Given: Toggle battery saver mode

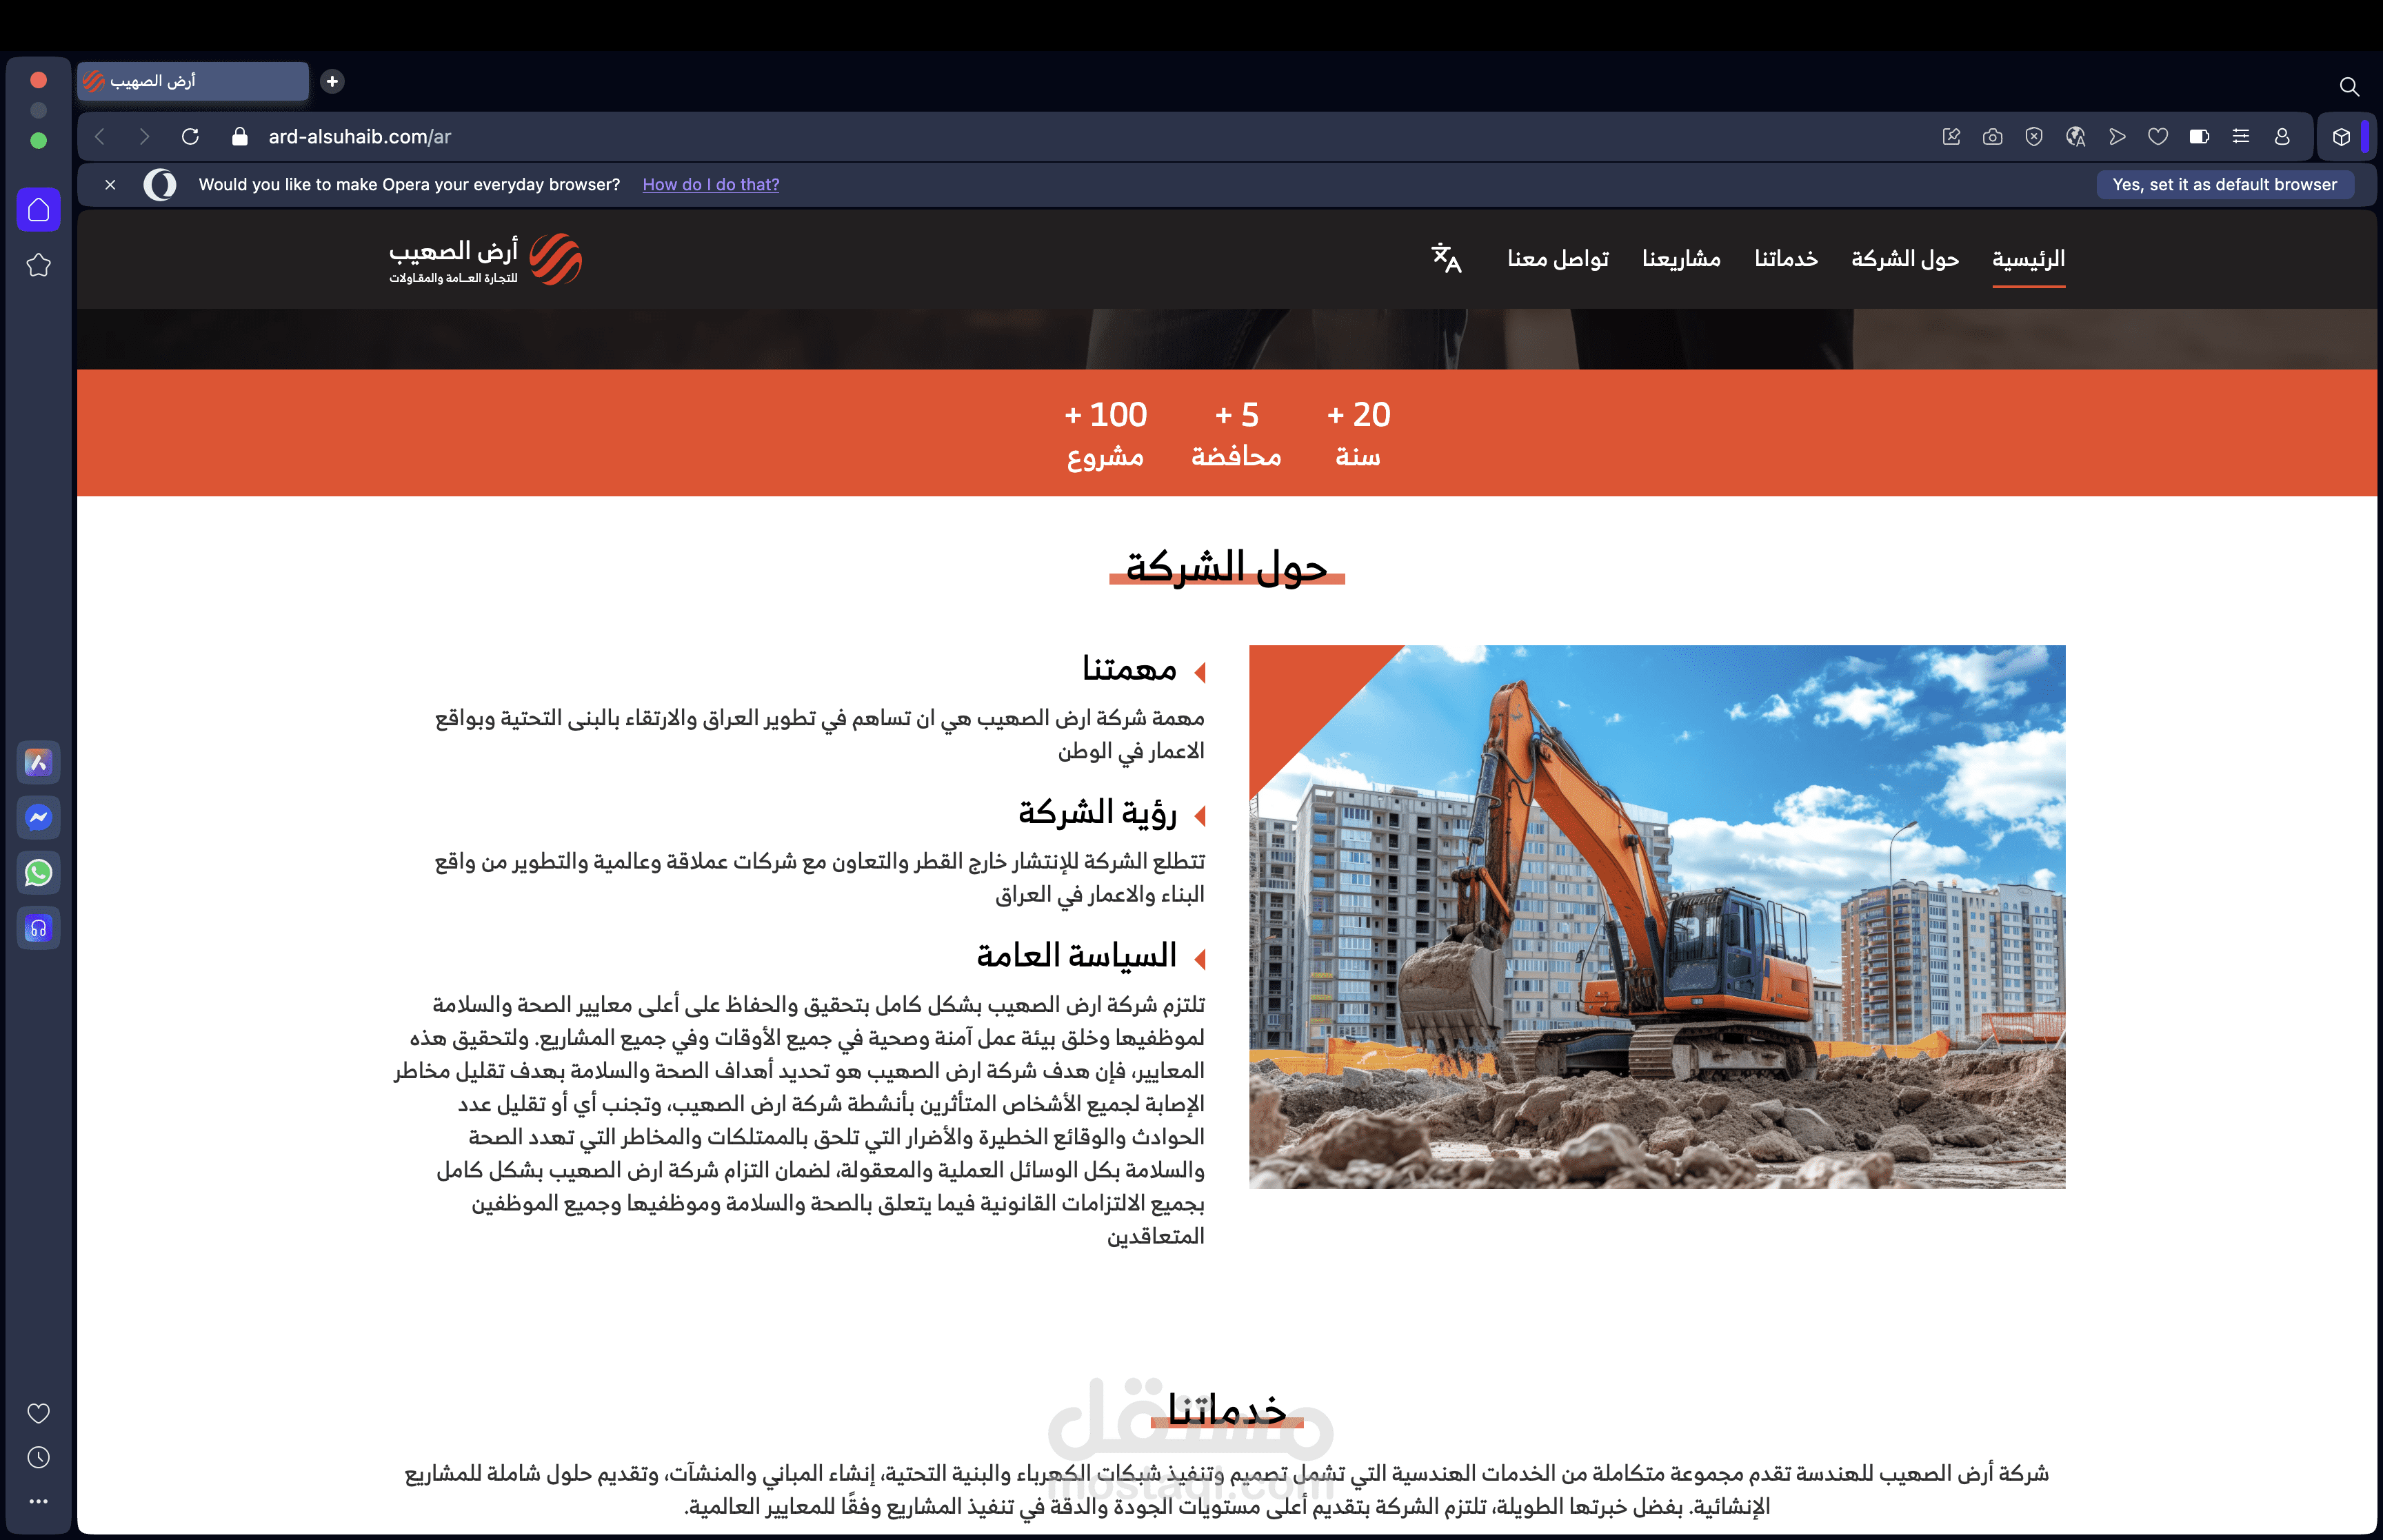Looking at the screenshot, I should coord(2199,136).
